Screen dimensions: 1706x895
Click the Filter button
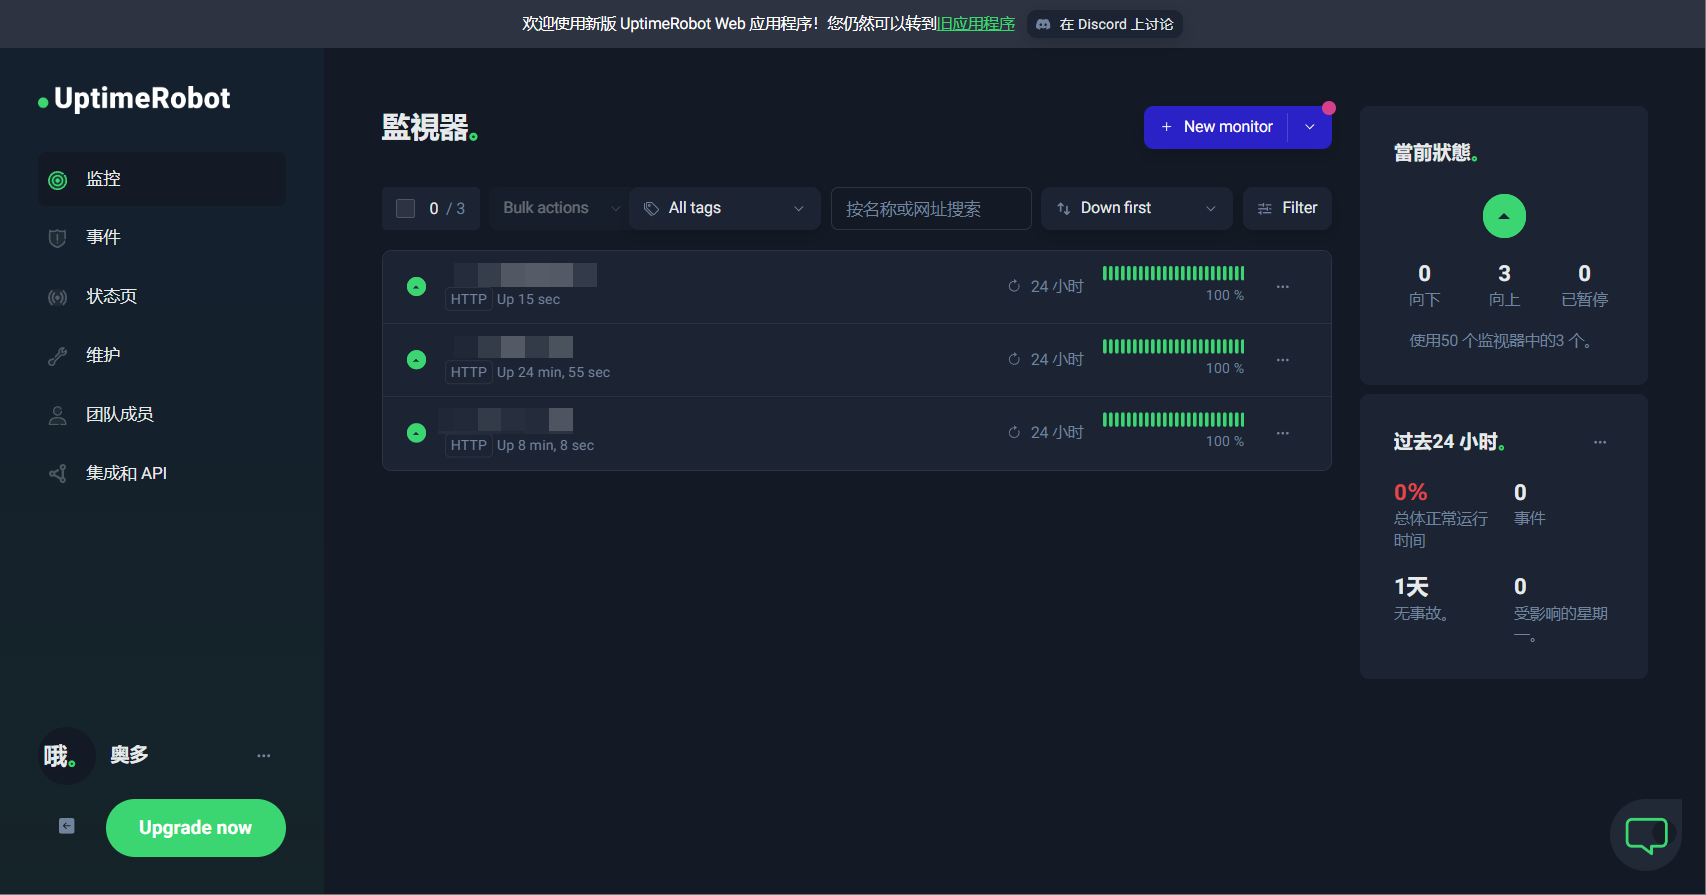pyautogui.click(x=1287, y=208)
